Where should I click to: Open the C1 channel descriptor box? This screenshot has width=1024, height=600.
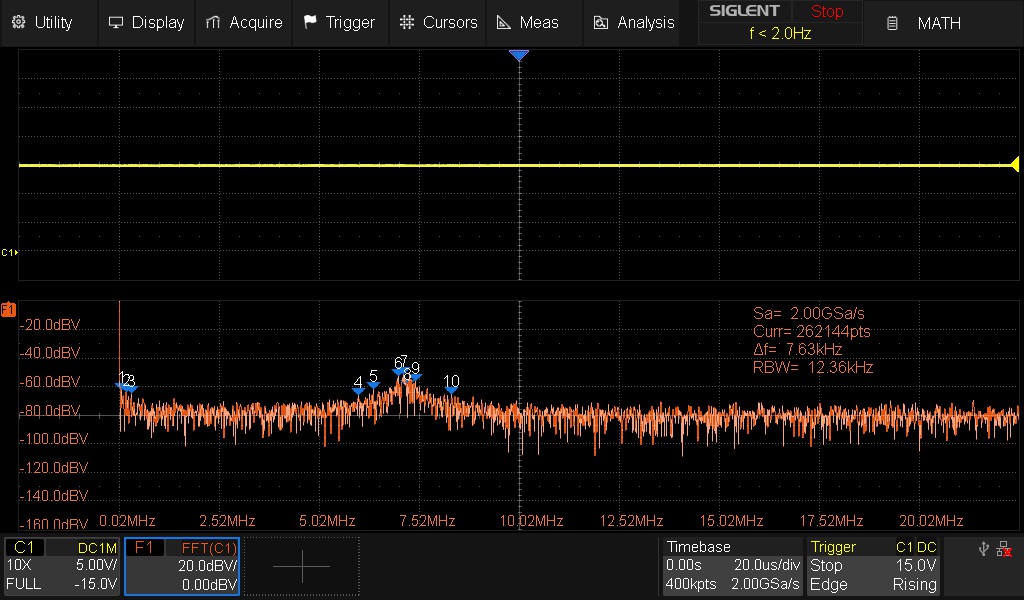(x=62, y=566)
